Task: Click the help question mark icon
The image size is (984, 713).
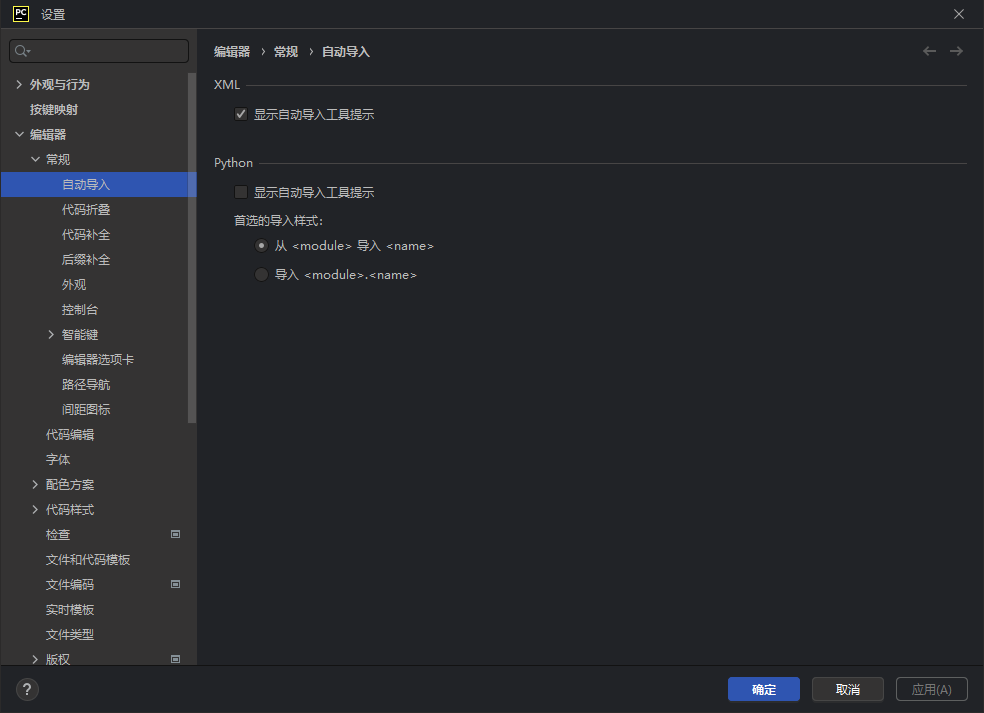Action: click(27, 689)
